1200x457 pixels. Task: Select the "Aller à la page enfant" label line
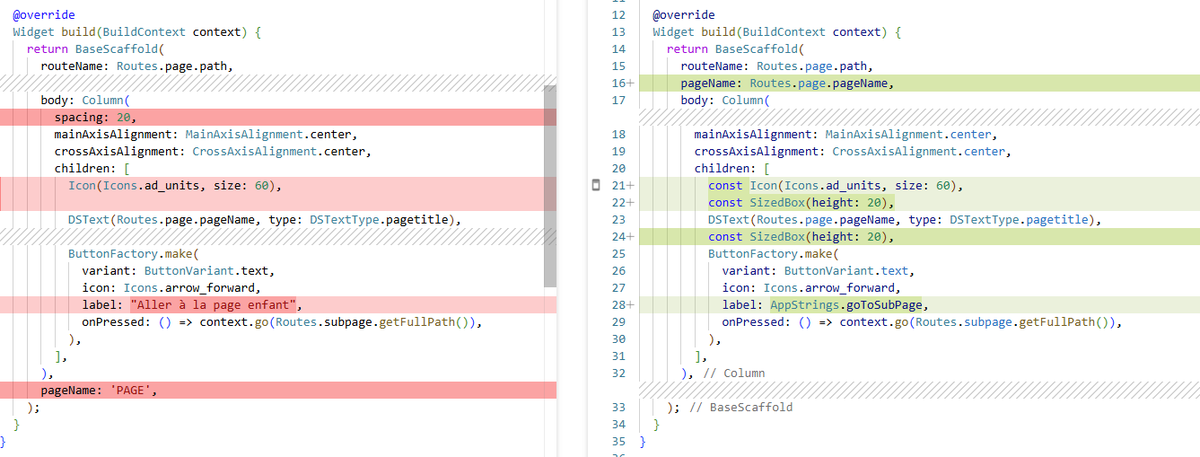point(278,305)
